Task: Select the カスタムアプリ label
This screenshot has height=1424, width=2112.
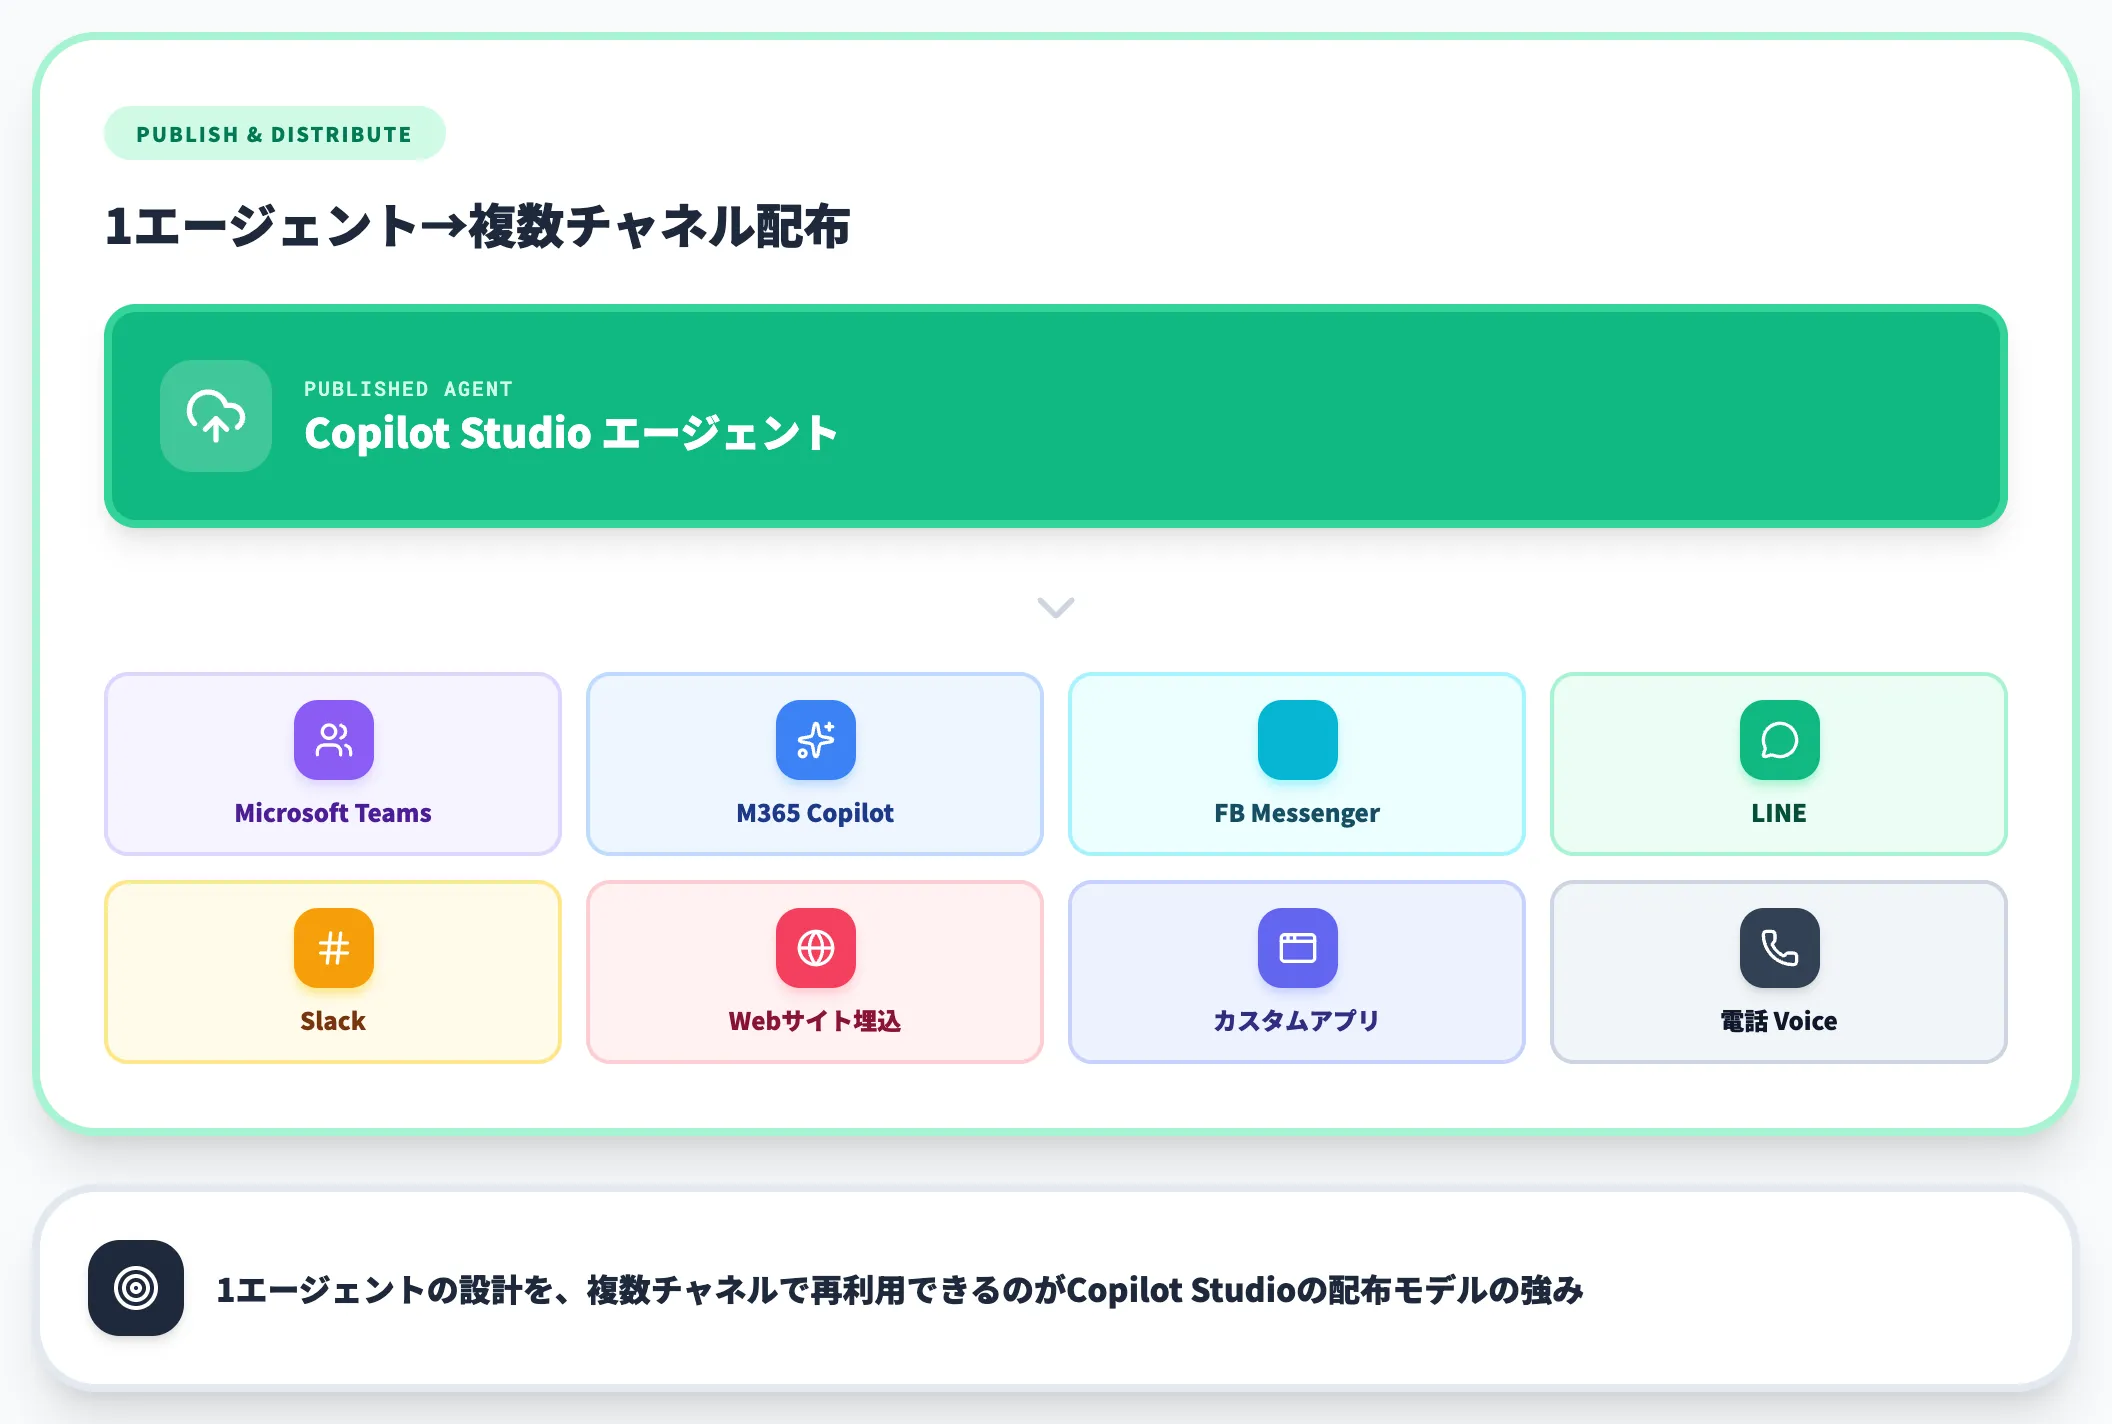Action: (1297, 1021)
